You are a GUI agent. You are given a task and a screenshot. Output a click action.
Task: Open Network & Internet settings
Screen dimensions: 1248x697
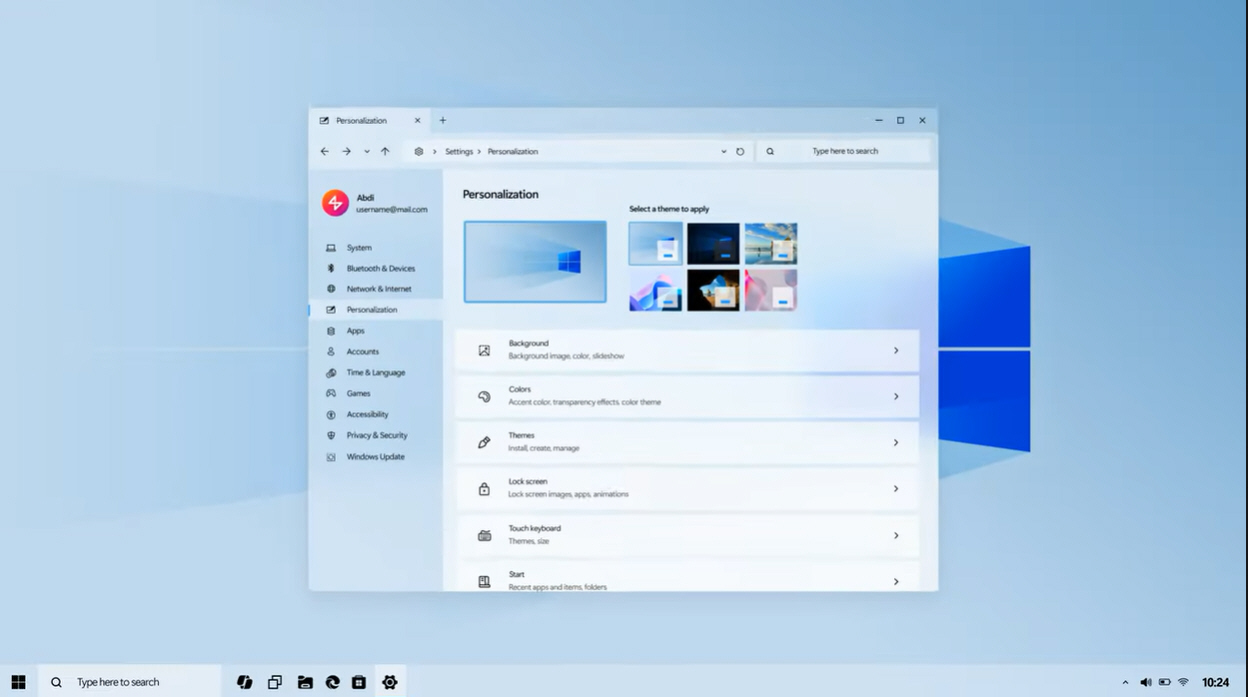click(376, 288)
